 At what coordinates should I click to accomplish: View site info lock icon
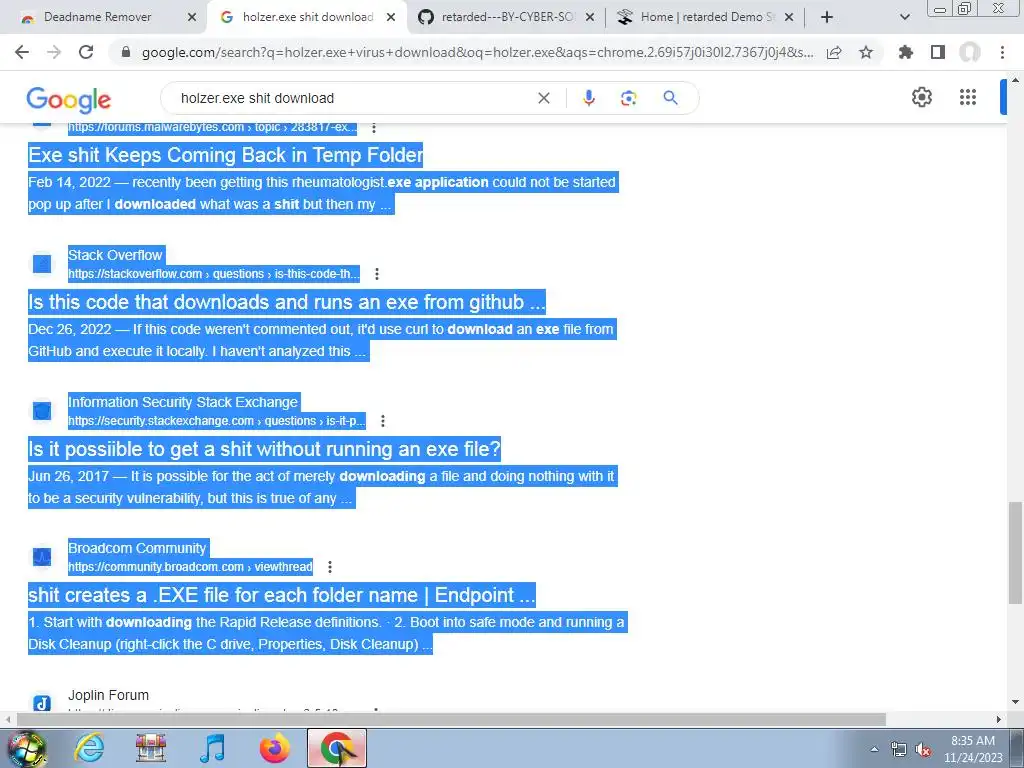click(x=126, y=52)
